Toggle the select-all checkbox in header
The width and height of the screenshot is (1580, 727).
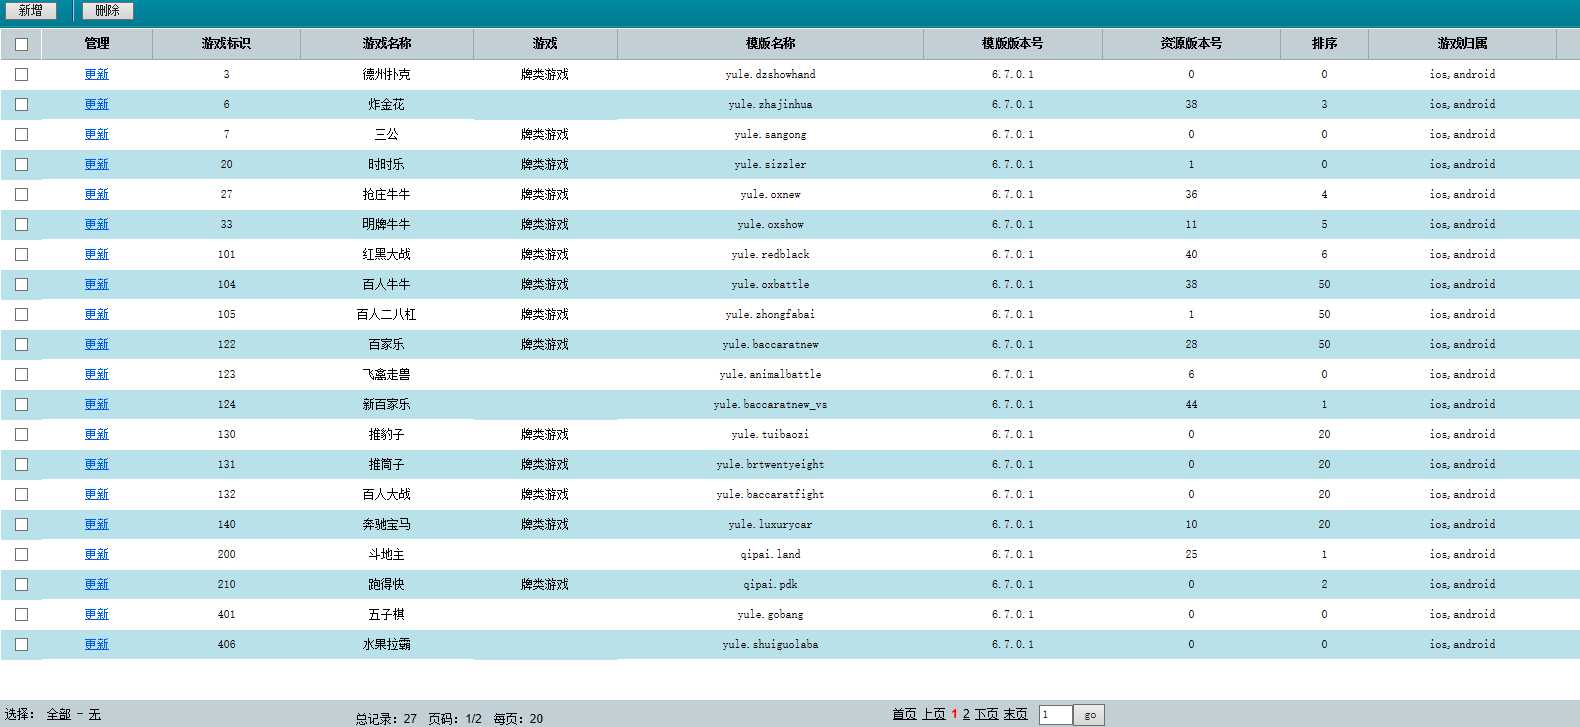pos(21,44)
